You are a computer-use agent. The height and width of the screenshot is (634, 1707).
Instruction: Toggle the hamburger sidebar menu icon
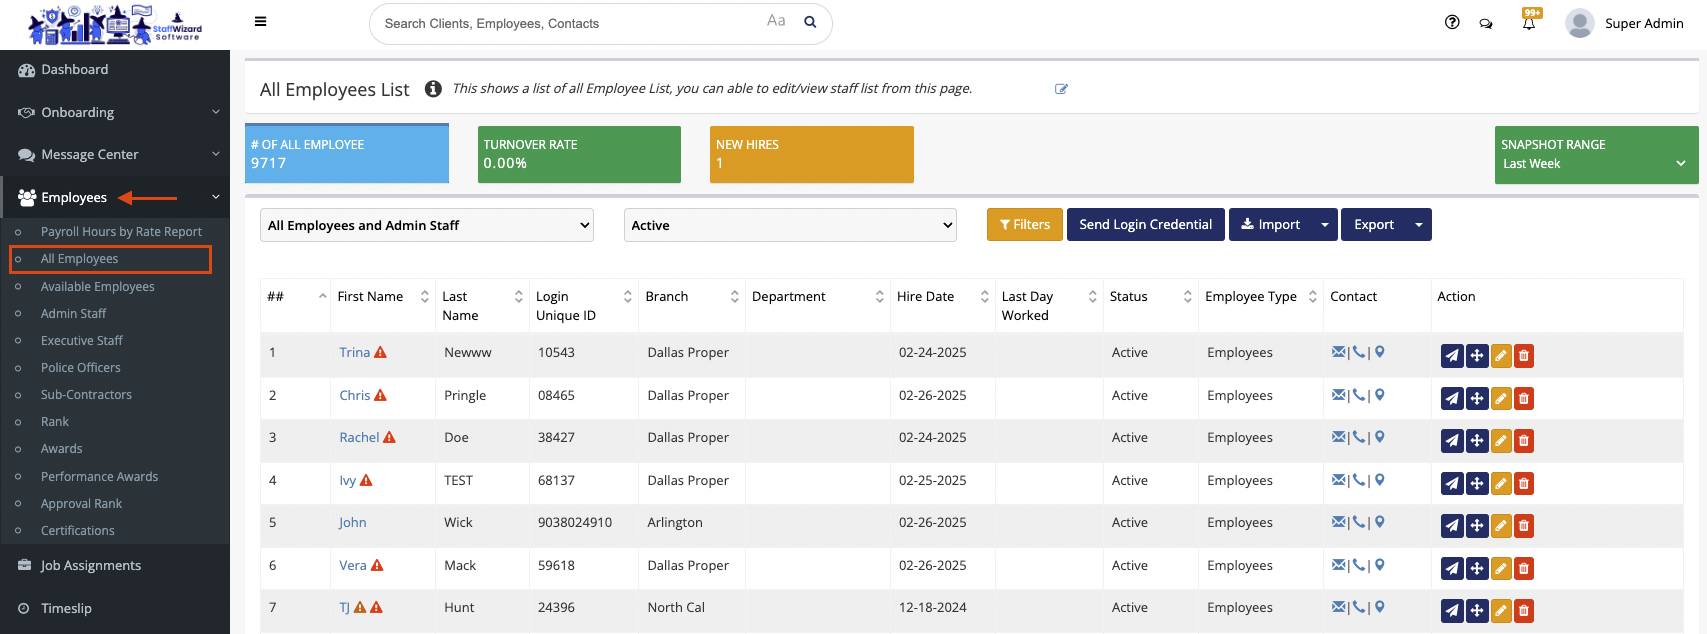pos(260,21)
